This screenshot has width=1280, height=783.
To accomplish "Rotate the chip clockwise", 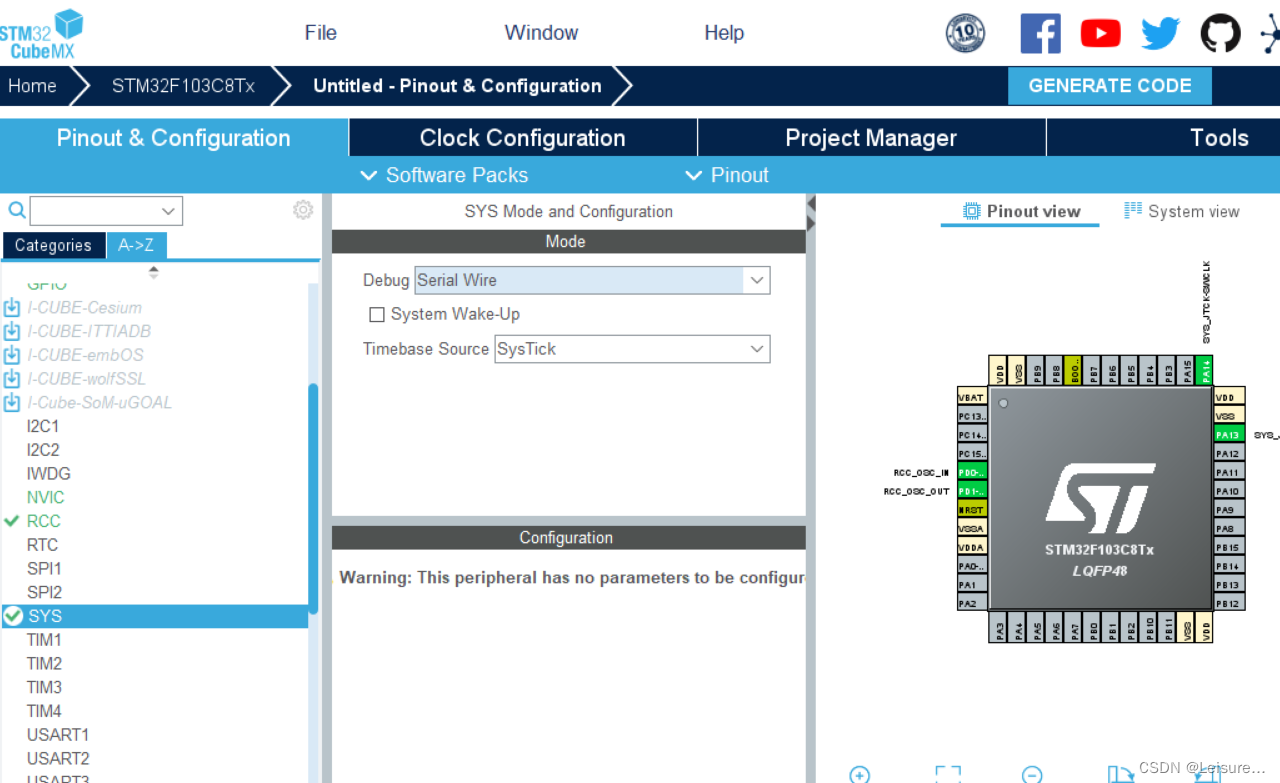I will [1120, 775].
